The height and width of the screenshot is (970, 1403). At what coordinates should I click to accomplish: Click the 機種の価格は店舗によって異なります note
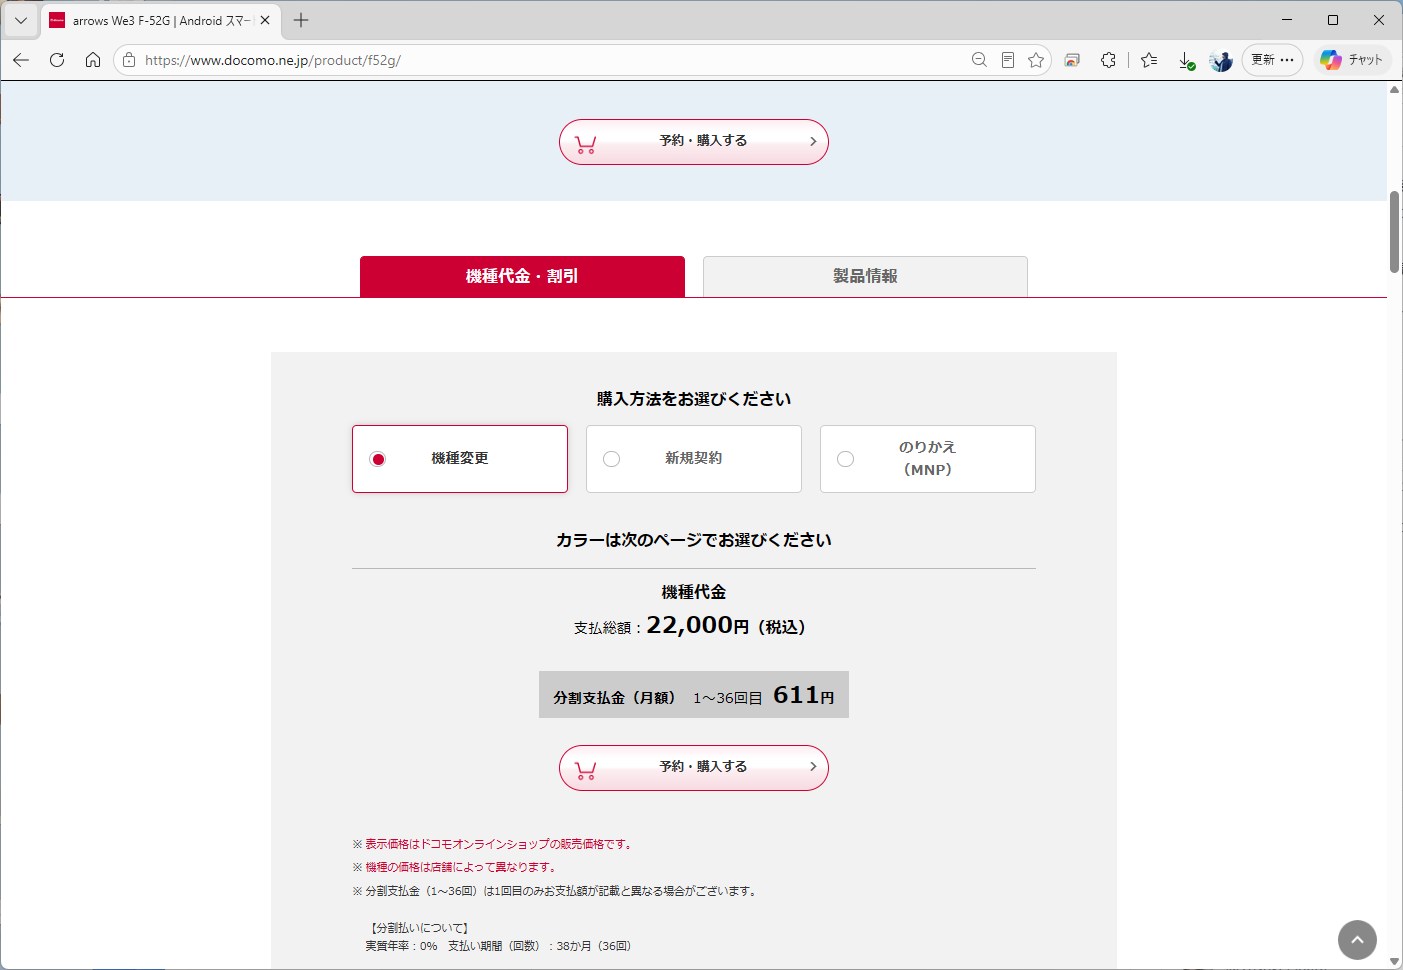coord(455,867)
